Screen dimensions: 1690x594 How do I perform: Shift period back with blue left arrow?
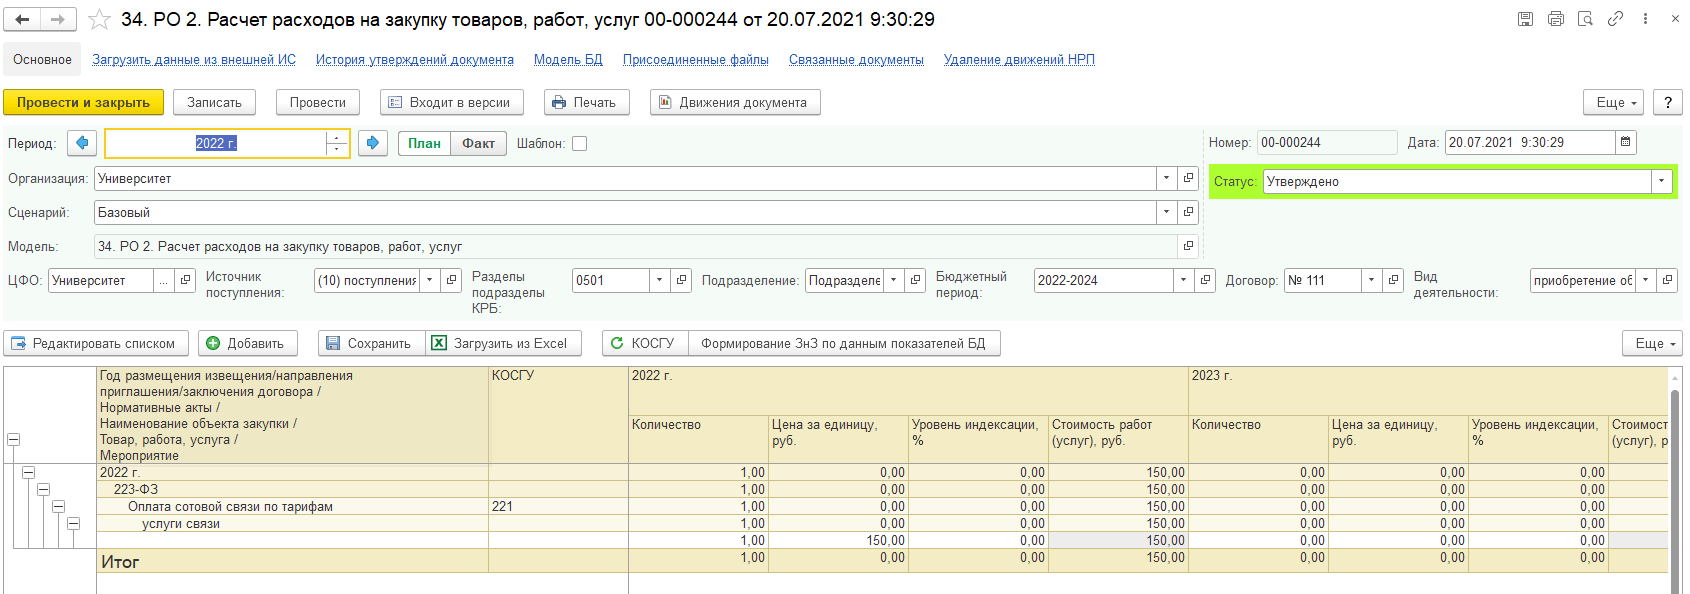point(82,143)
